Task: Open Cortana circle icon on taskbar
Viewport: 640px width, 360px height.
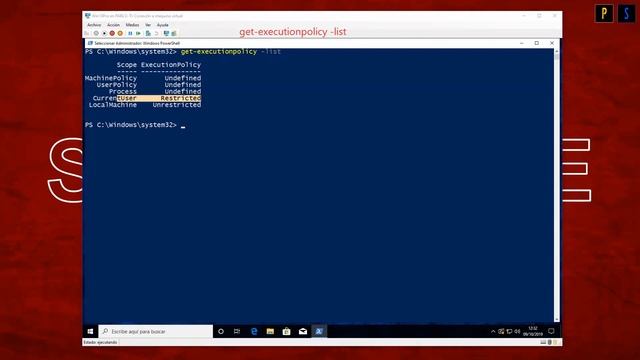Action: [x=221, y=331]
